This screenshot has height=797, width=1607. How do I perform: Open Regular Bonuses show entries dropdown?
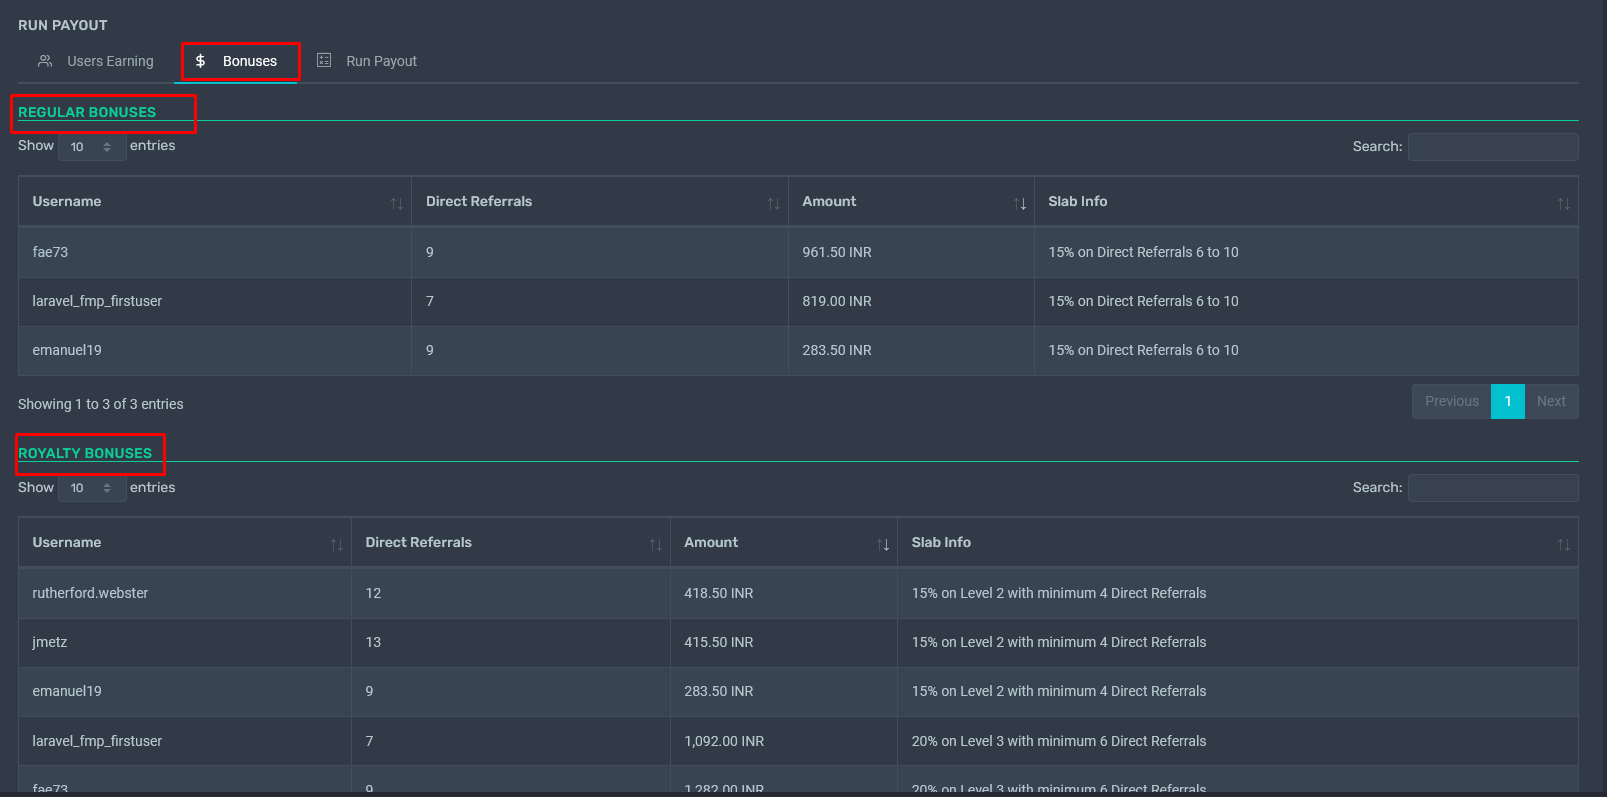pyautogui.click(x=91, y=147)
